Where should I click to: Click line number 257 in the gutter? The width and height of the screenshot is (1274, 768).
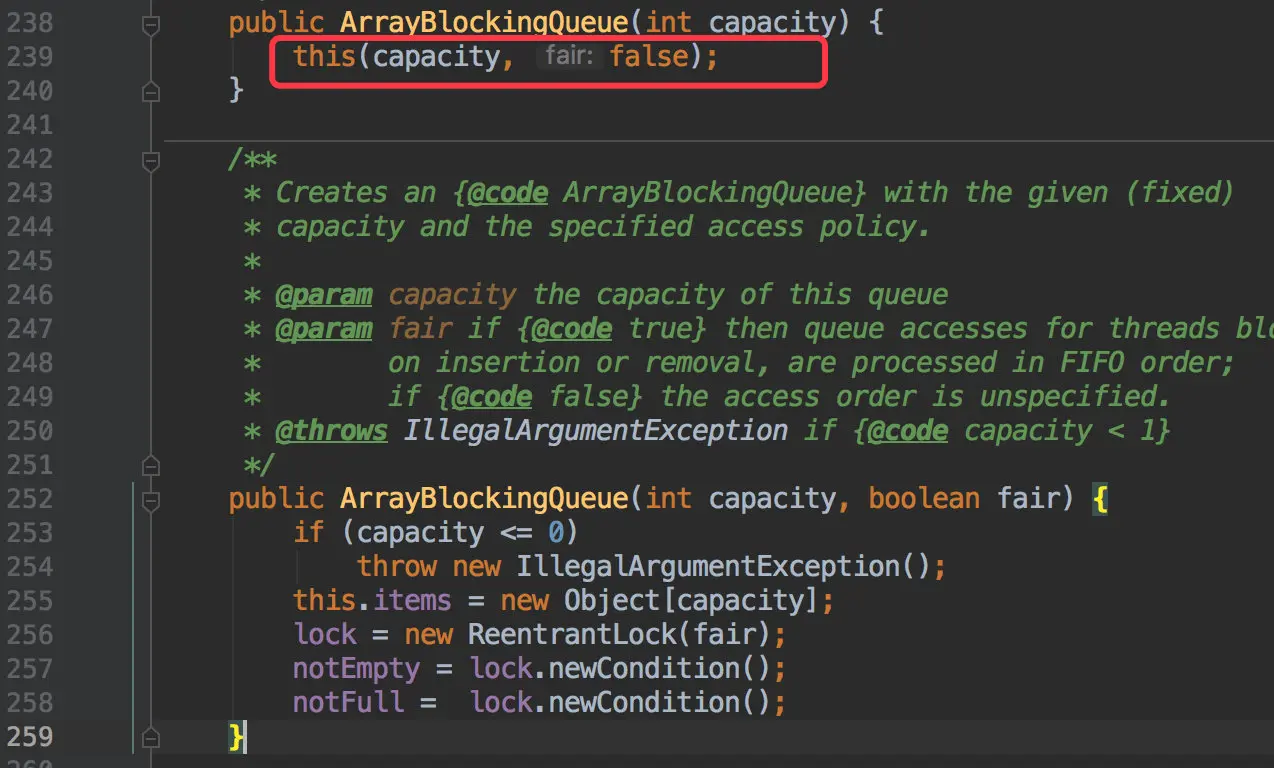click(30, 668)
